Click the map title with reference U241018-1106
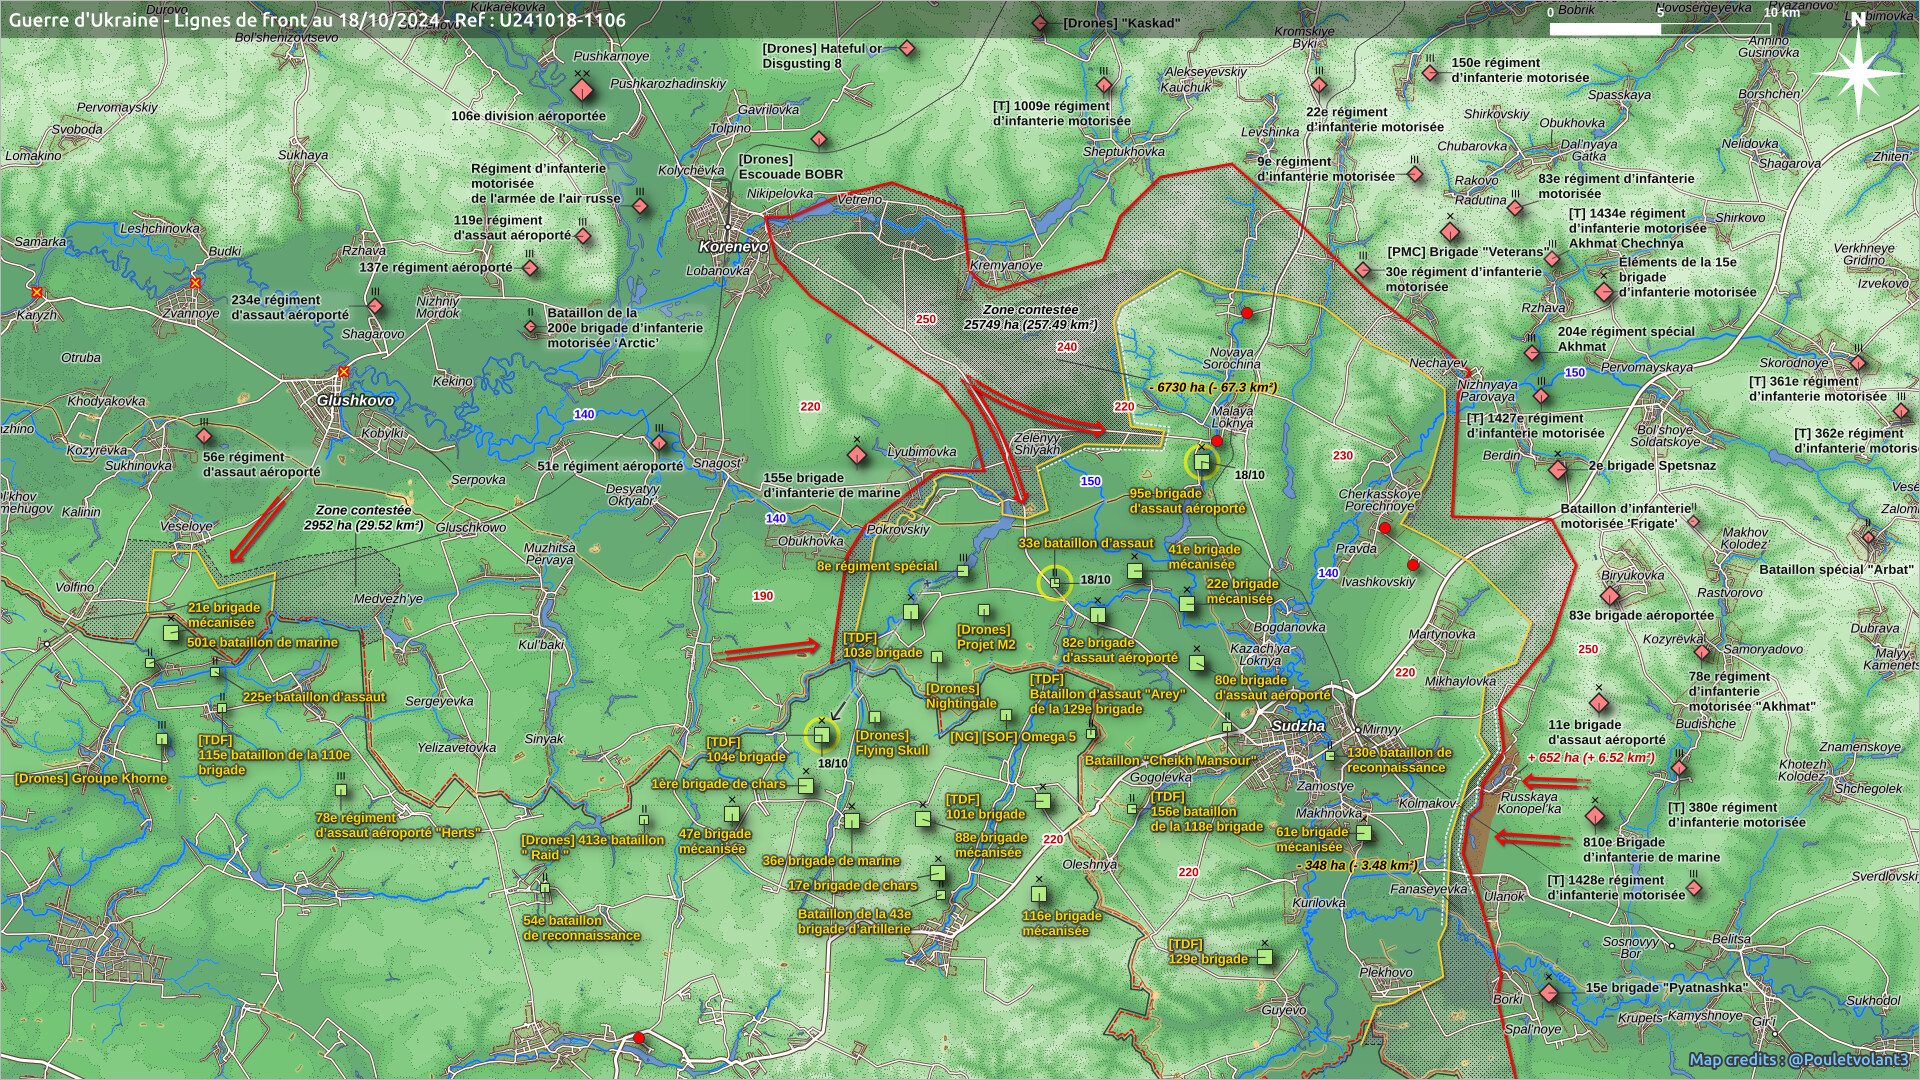The image size is (1920, 1080). (x=317, y=20)
